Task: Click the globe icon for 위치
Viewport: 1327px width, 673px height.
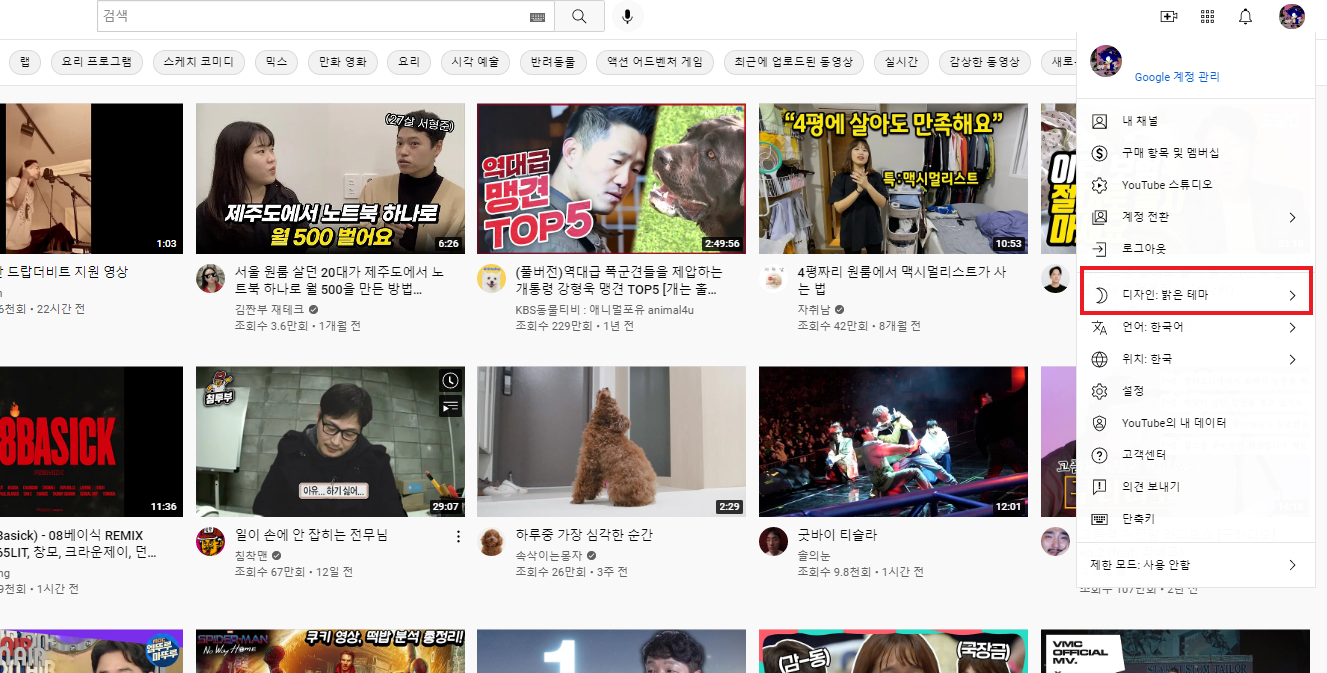Action: 1099,359
